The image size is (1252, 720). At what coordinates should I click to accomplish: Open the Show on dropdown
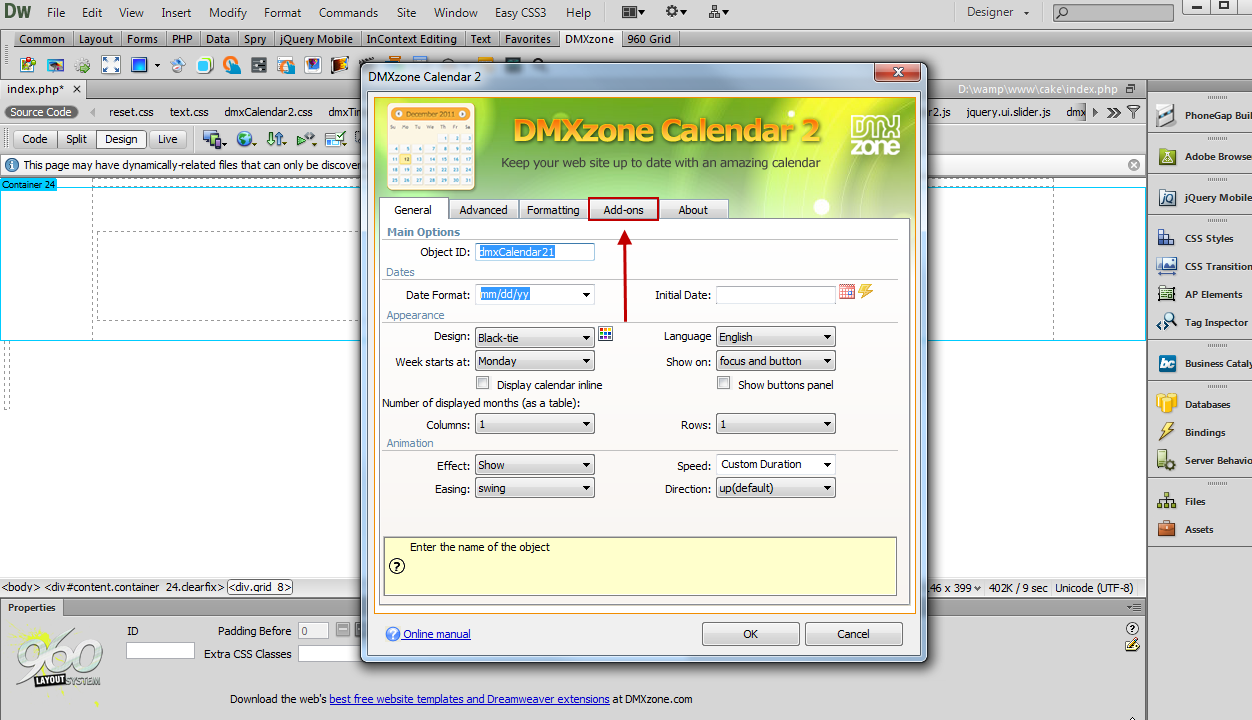(776, 361)
